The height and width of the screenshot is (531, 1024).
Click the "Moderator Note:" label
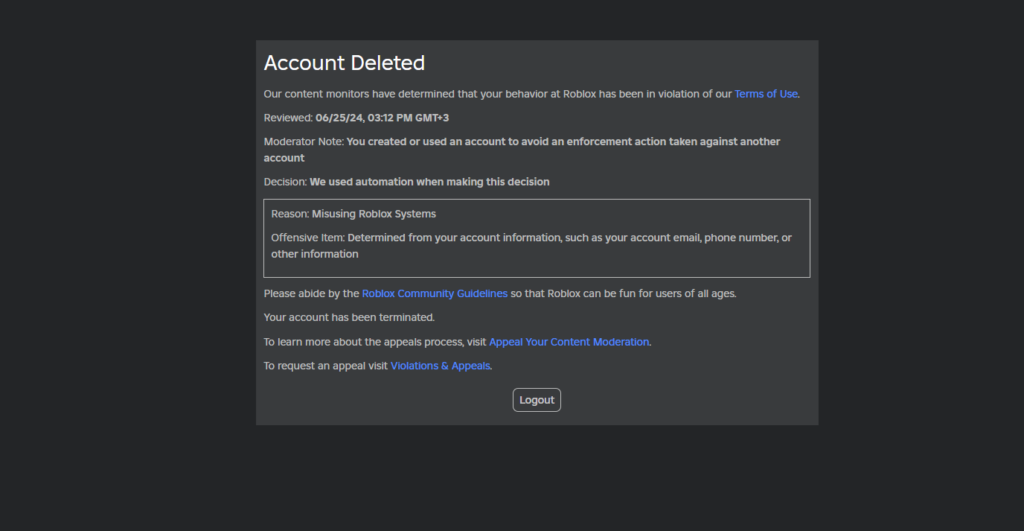tap(304, 142)
